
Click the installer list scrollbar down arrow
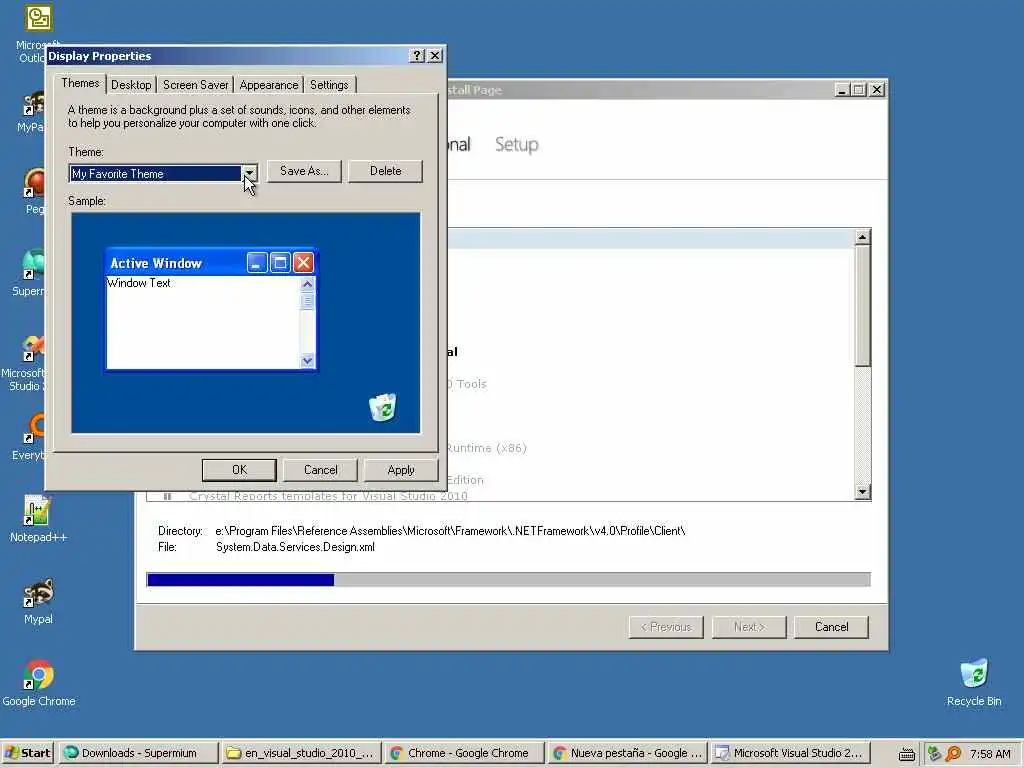tap(862, 492)
